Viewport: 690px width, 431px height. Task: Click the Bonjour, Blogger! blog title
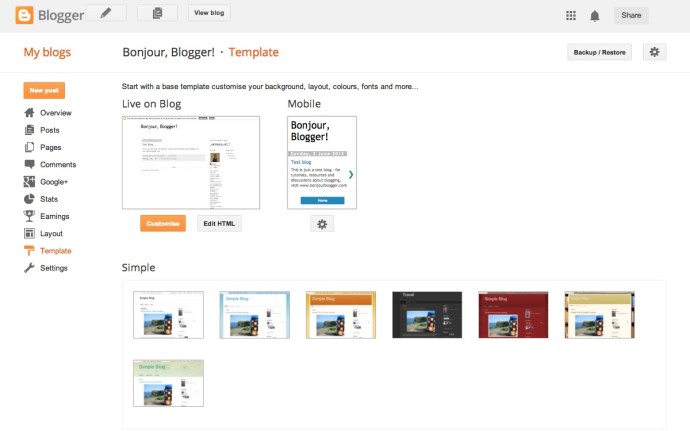pyautogui.click(x=169, y=52)
